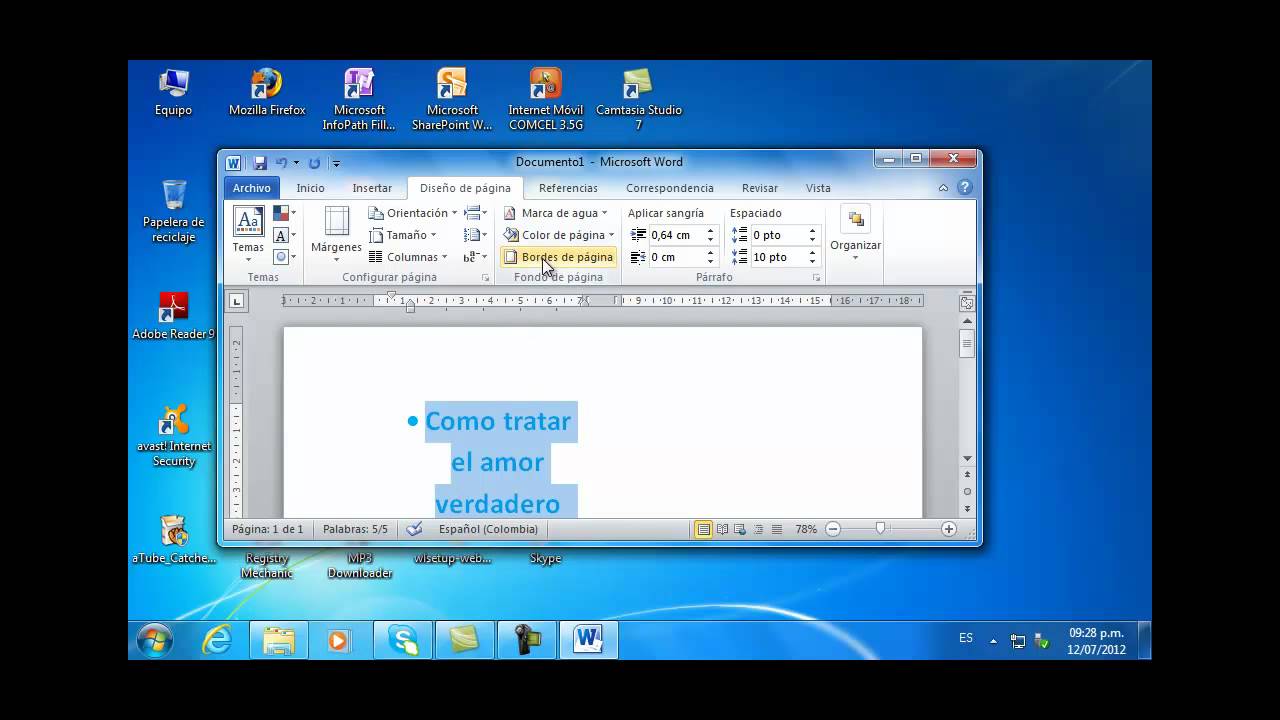Click spacing after field showing 10 pto
The width and height of the screenshot is (1280, 720).
tap(777, 257)
